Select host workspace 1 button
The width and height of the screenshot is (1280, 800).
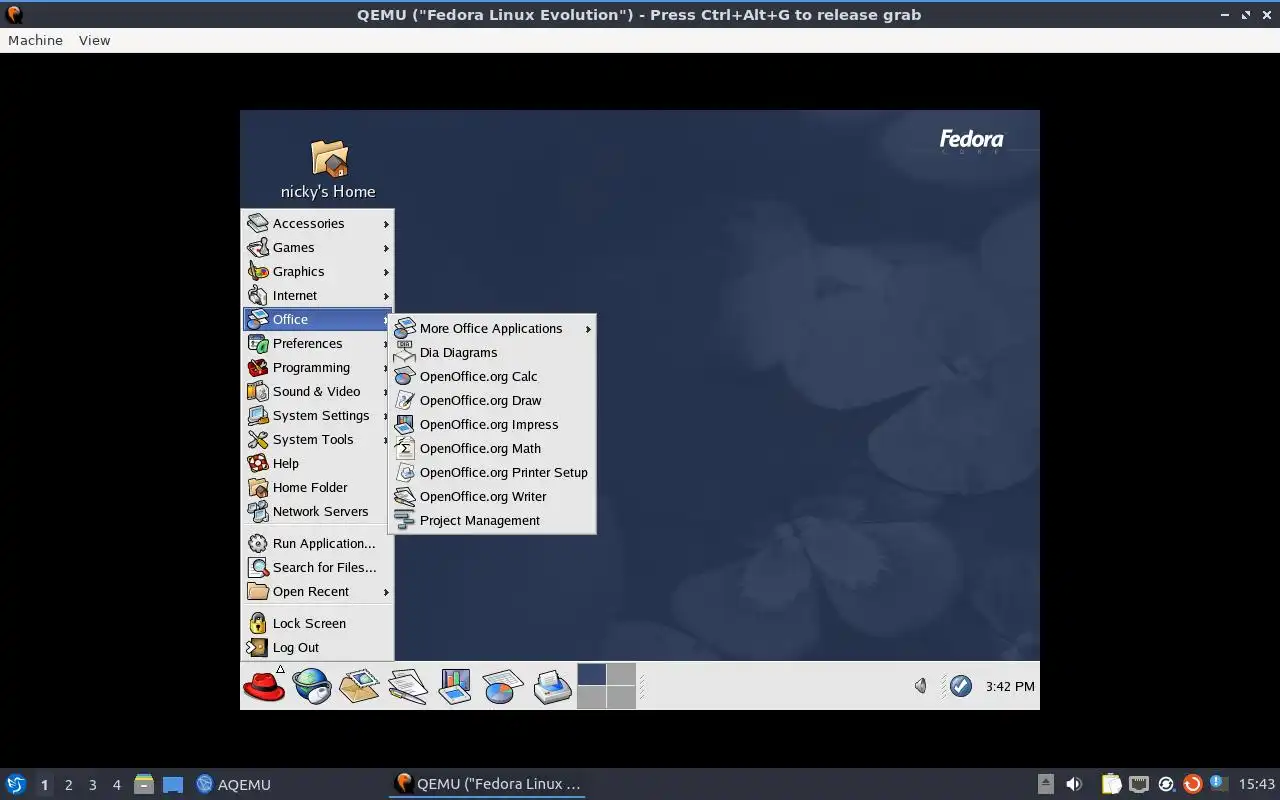44,785
